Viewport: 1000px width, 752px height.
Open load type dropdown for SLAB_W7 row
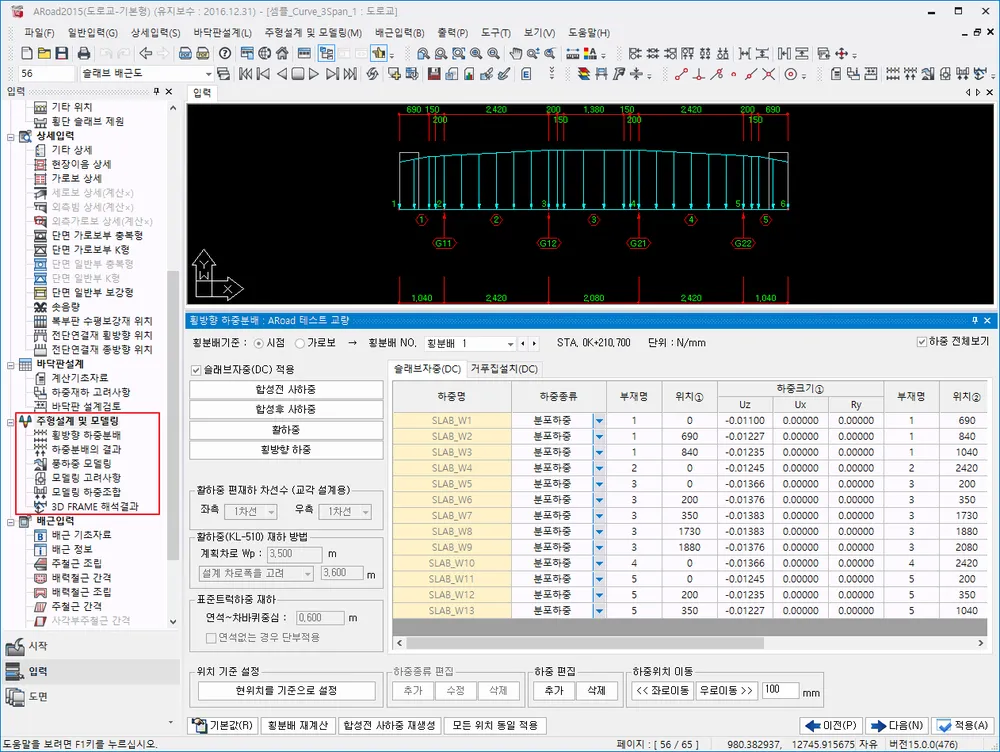click(599, 515)
